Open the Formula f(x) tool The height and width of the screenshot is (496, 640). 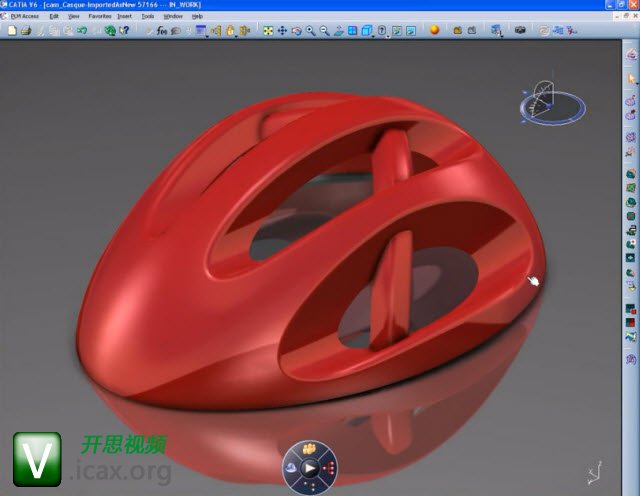click(162, 31)
